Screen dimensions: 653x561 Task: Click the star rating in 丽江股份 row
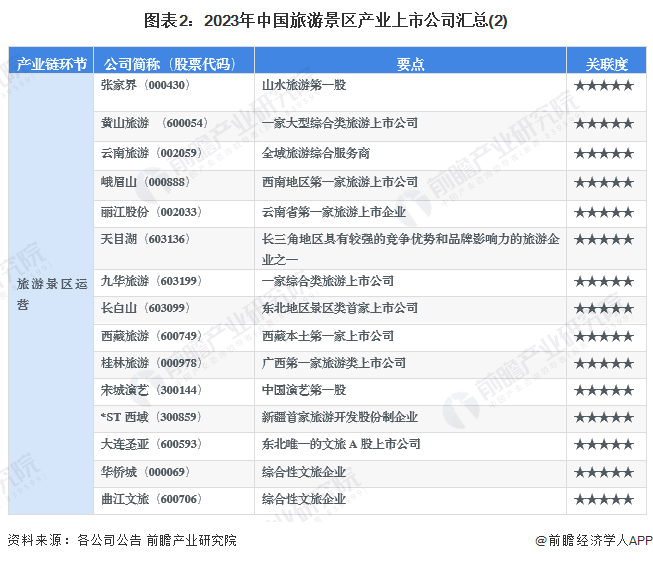604,212
